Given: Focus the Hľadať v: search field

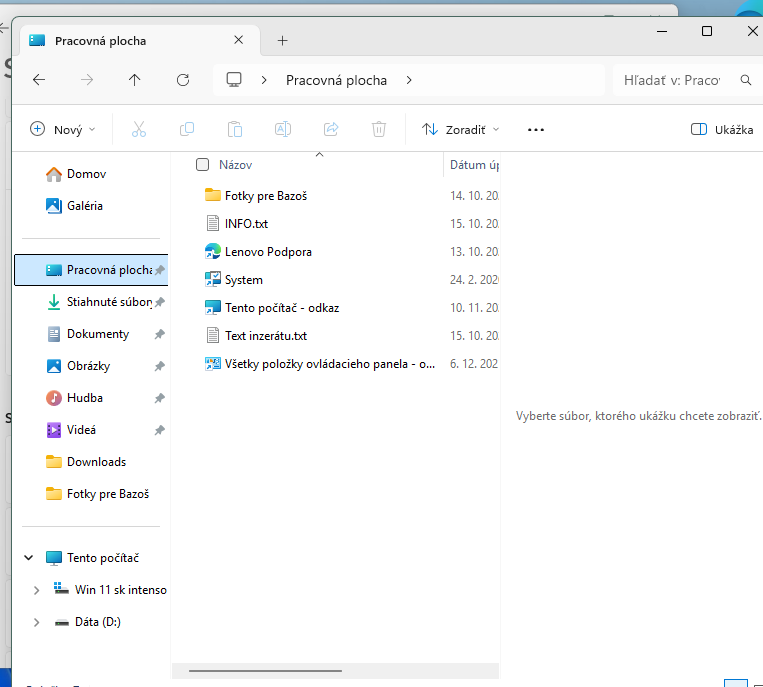Looking at the screenshot, I should coord(672,80).
